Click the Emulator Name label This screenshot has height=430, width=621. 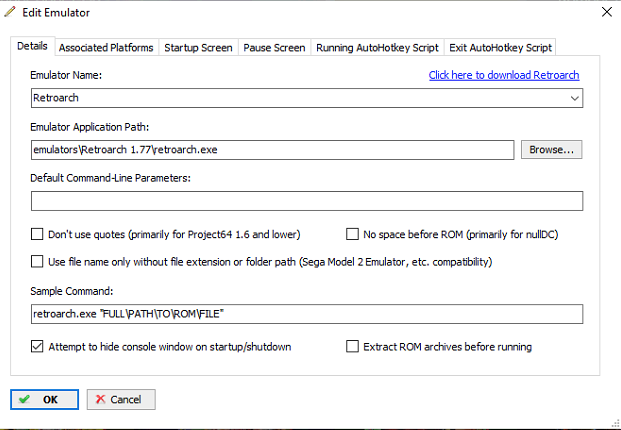coord(66,75)
